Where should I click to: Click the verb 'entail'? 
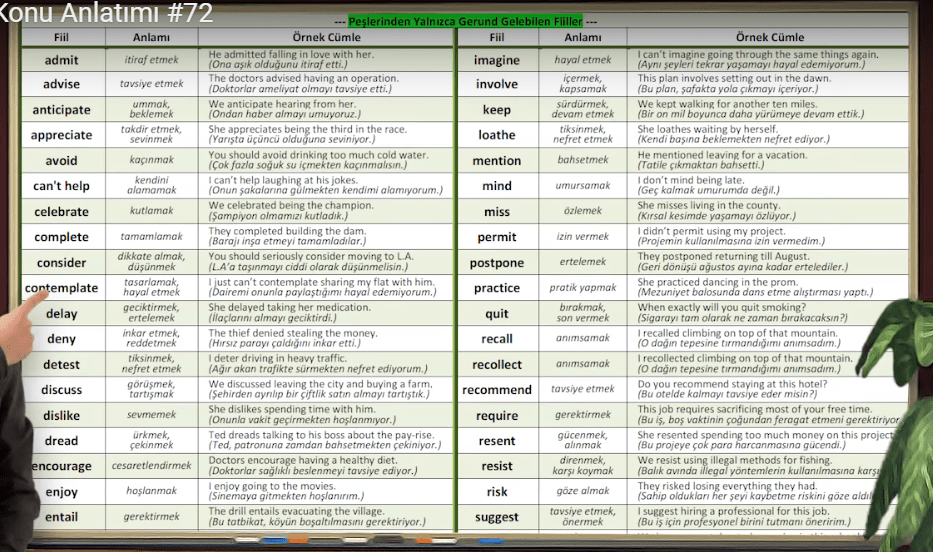61,517
